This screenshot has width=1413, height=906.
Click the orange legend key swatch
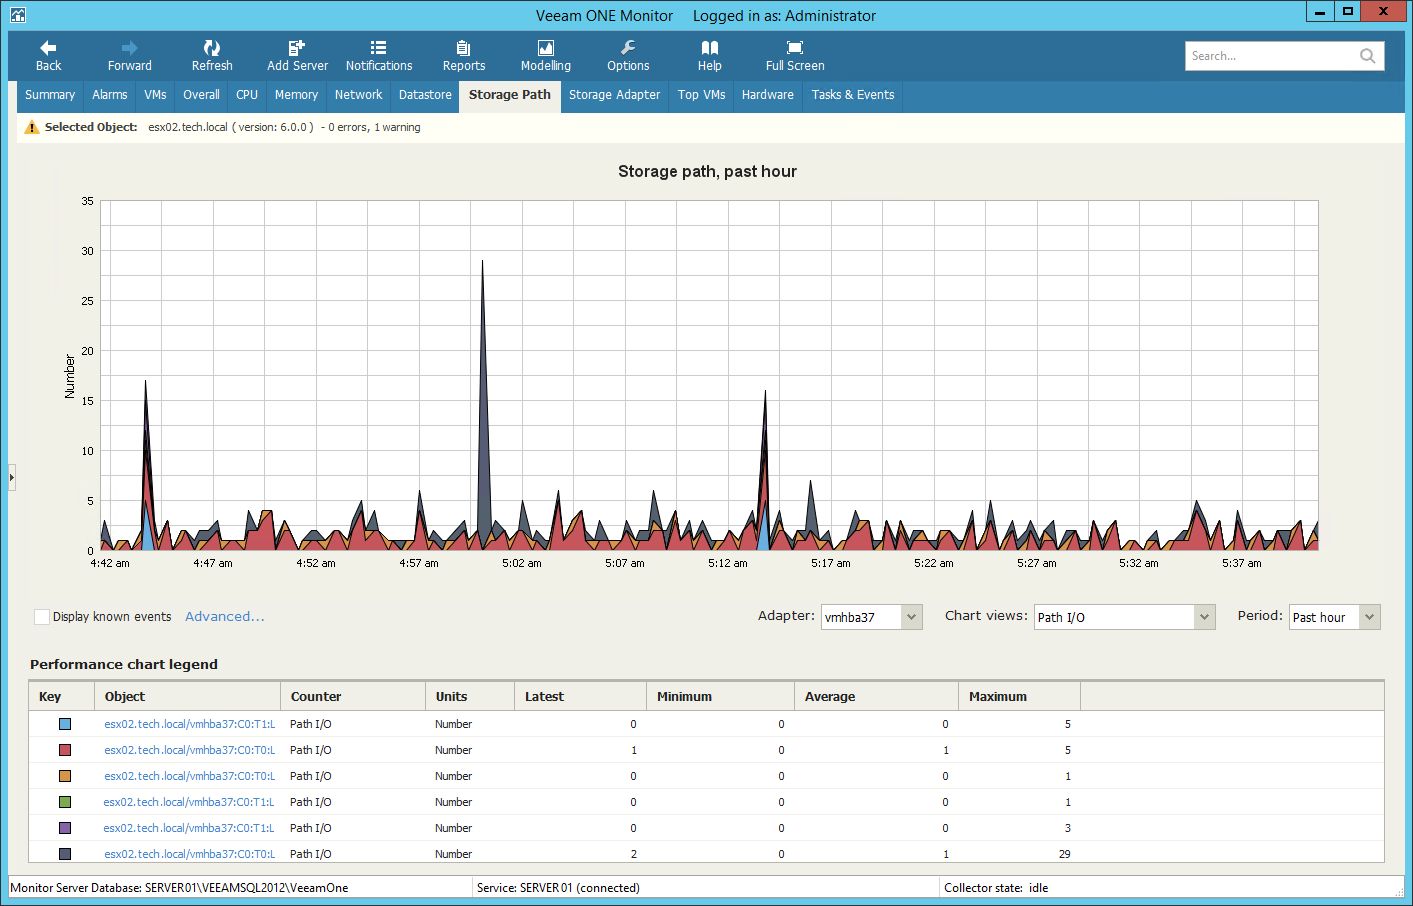[65, 776]
